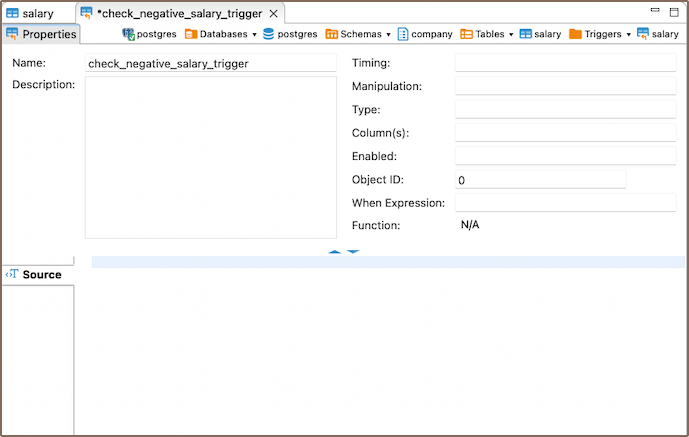Image resolution: width=689 pixels, height=437 pixels.
Task: Click the Triggers folder icon
Action: click(576, 34)
